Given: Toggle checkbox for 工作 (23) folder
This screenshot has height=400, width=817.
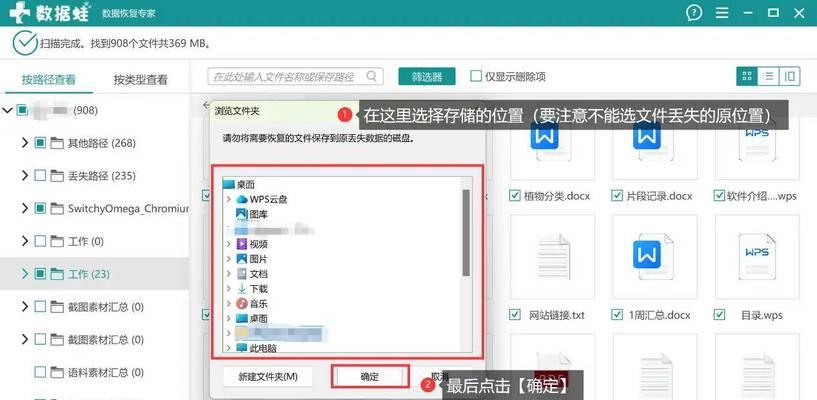Looking at the screenshot, I should pyautogui.click(x=40, y=274).
